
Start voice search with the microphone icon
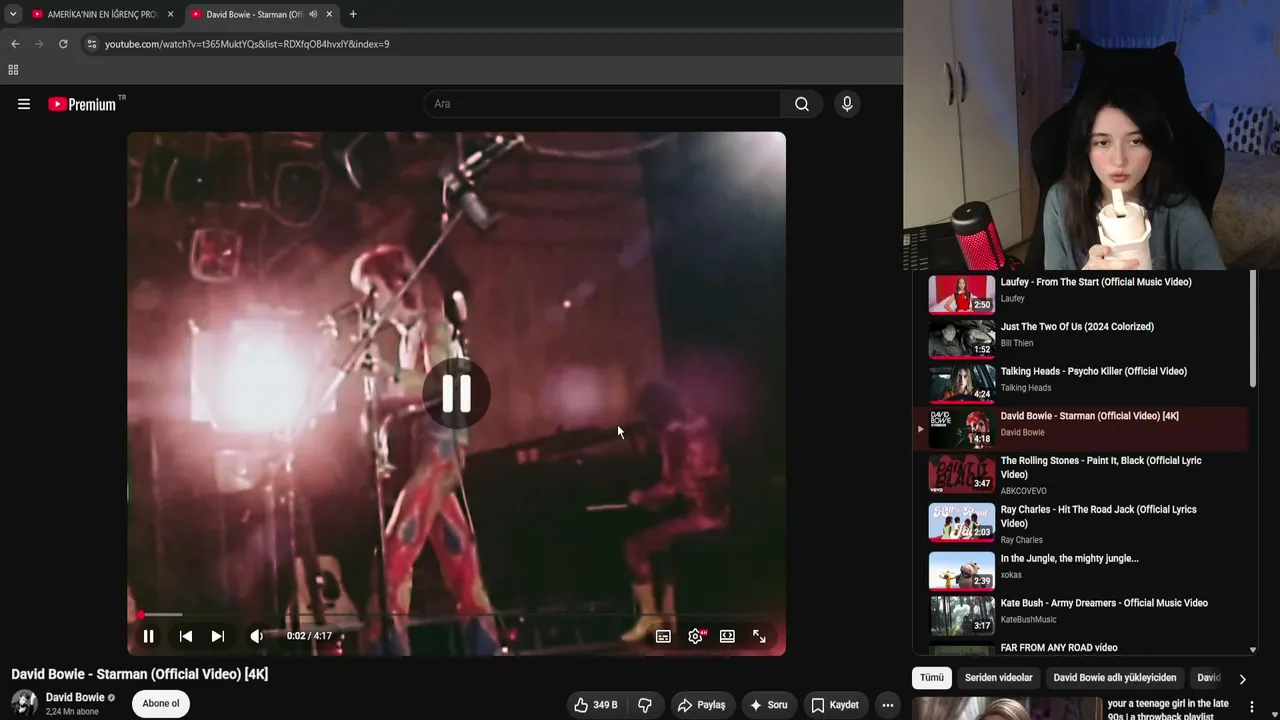point(847,104)
